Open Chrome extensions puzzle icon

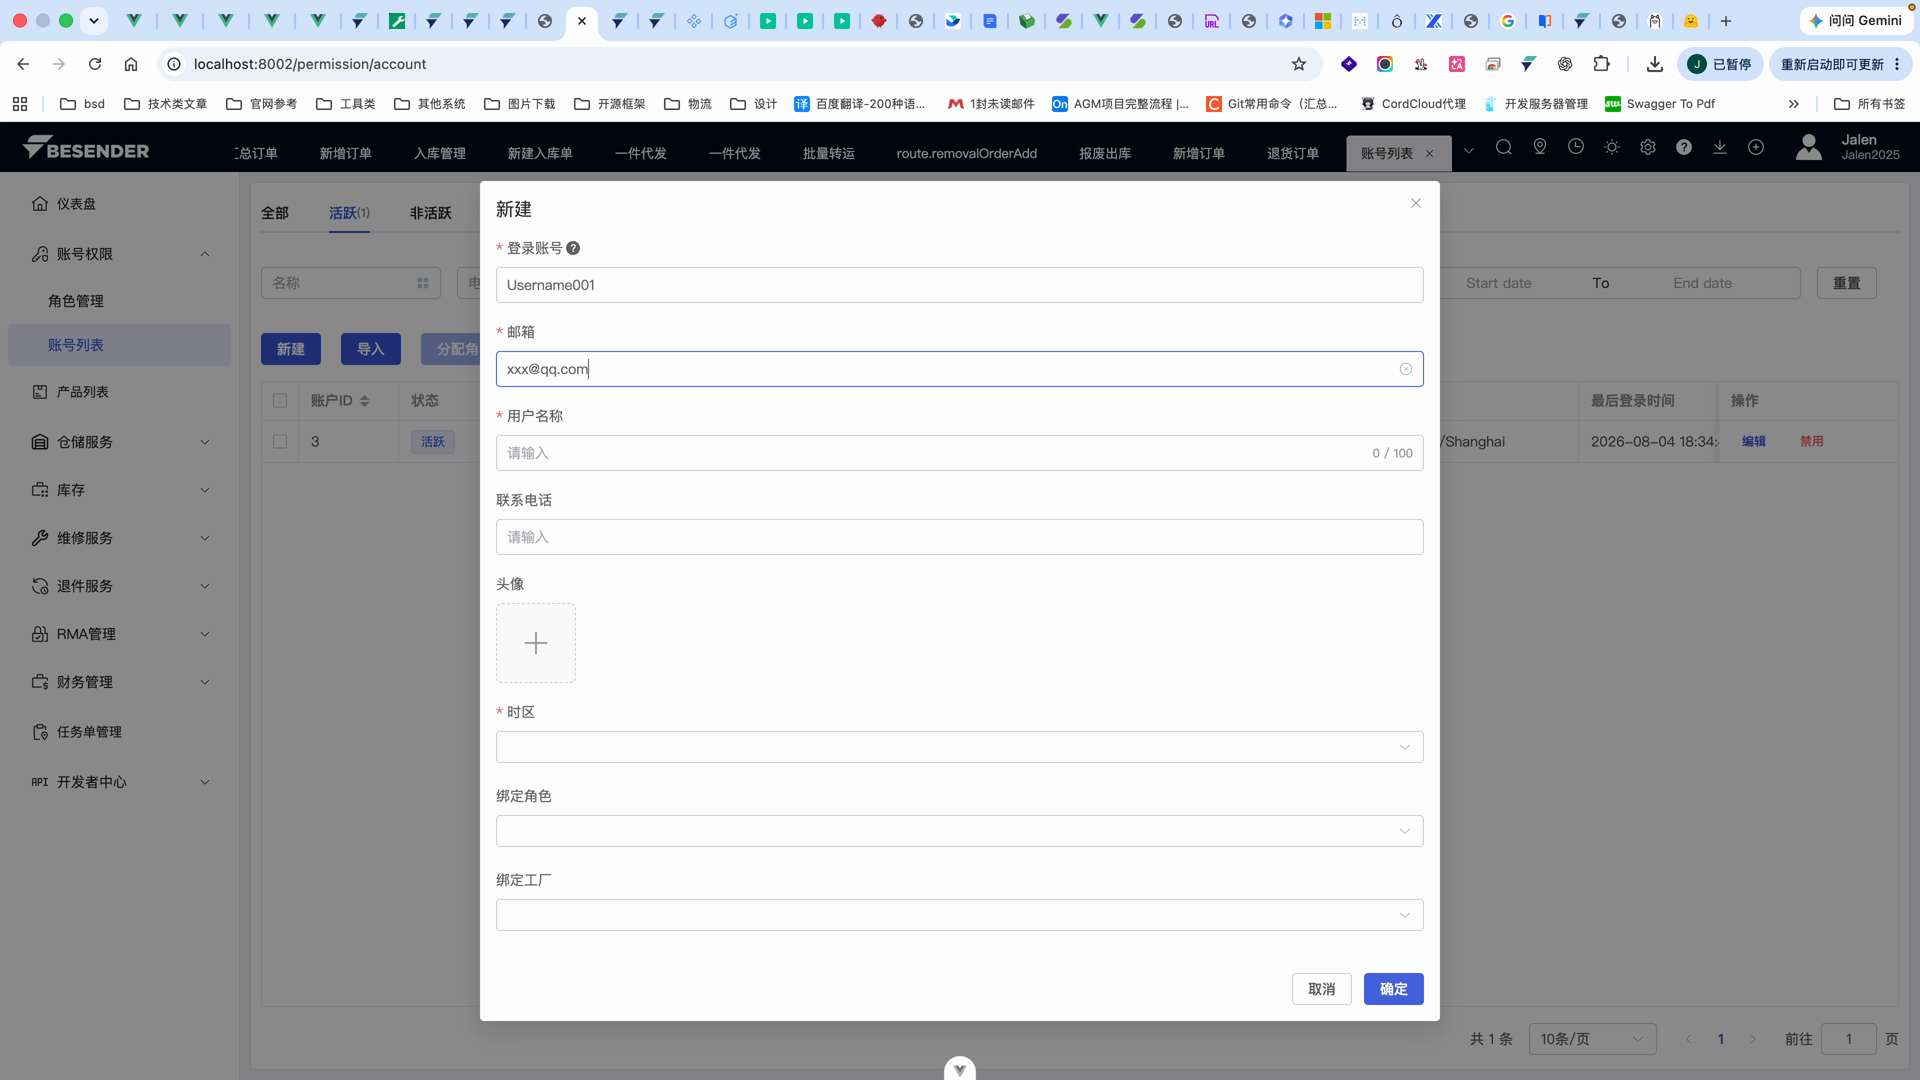point(1601,64)
